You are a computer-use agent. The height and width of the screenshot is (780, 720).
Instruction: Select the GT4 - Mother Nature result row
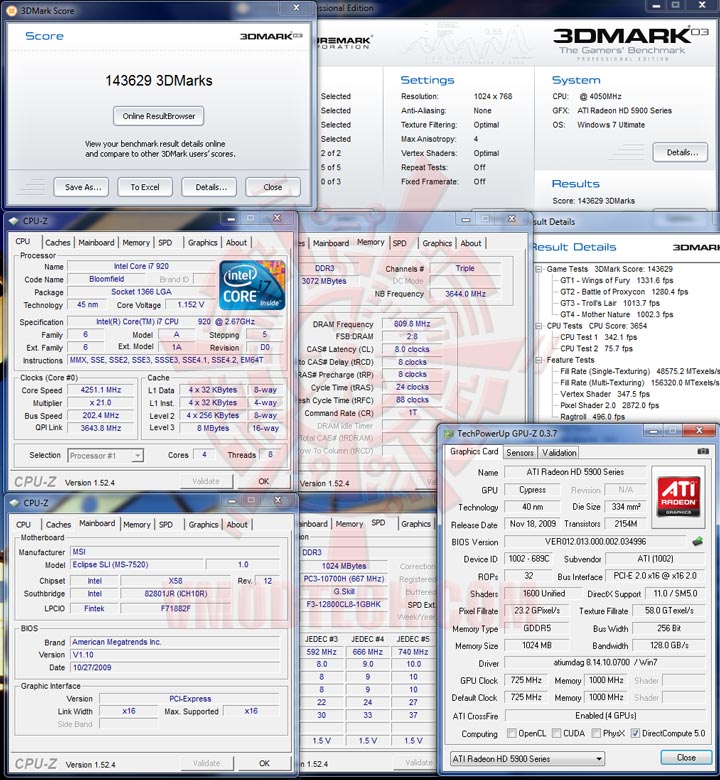617,315
